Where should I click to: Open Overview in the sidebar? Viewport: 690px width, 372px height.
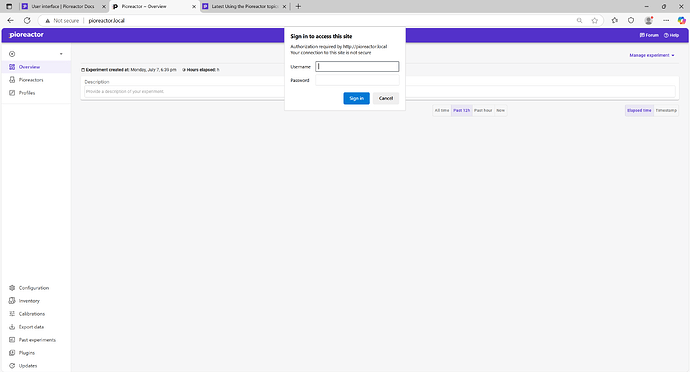click(x=35, y=67)
